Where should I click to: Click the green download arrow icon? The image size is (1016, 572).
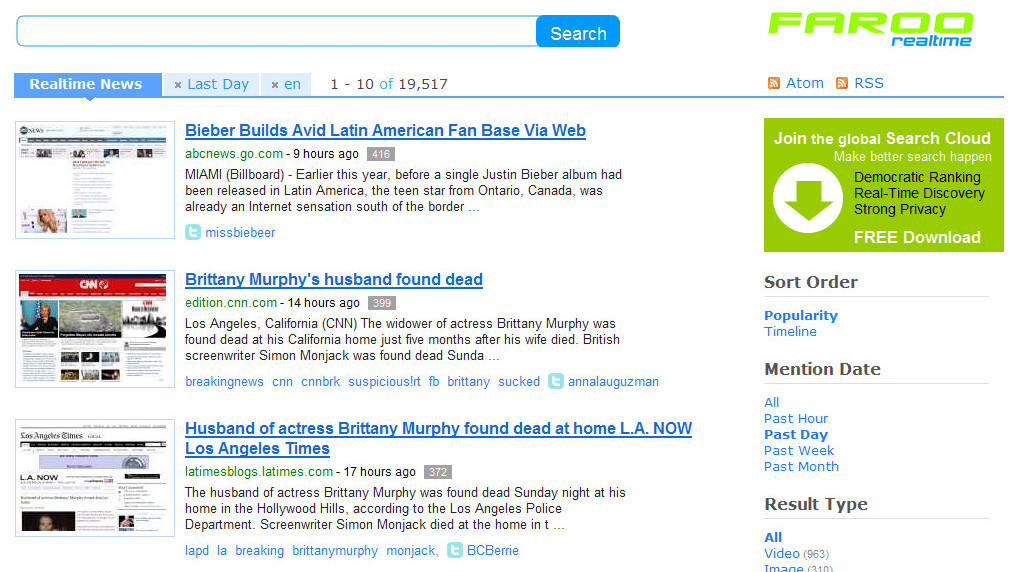(807, 198)
